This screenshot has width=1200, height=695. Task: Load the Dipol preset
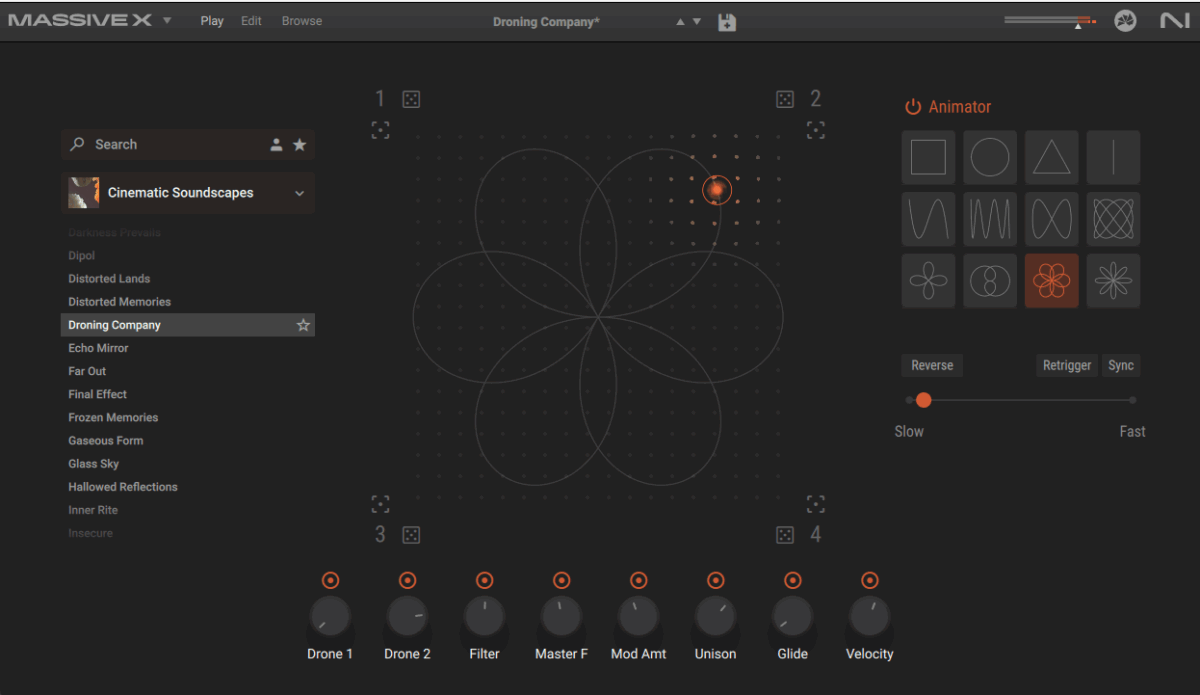pyautogui.click(x=82, y=256)
